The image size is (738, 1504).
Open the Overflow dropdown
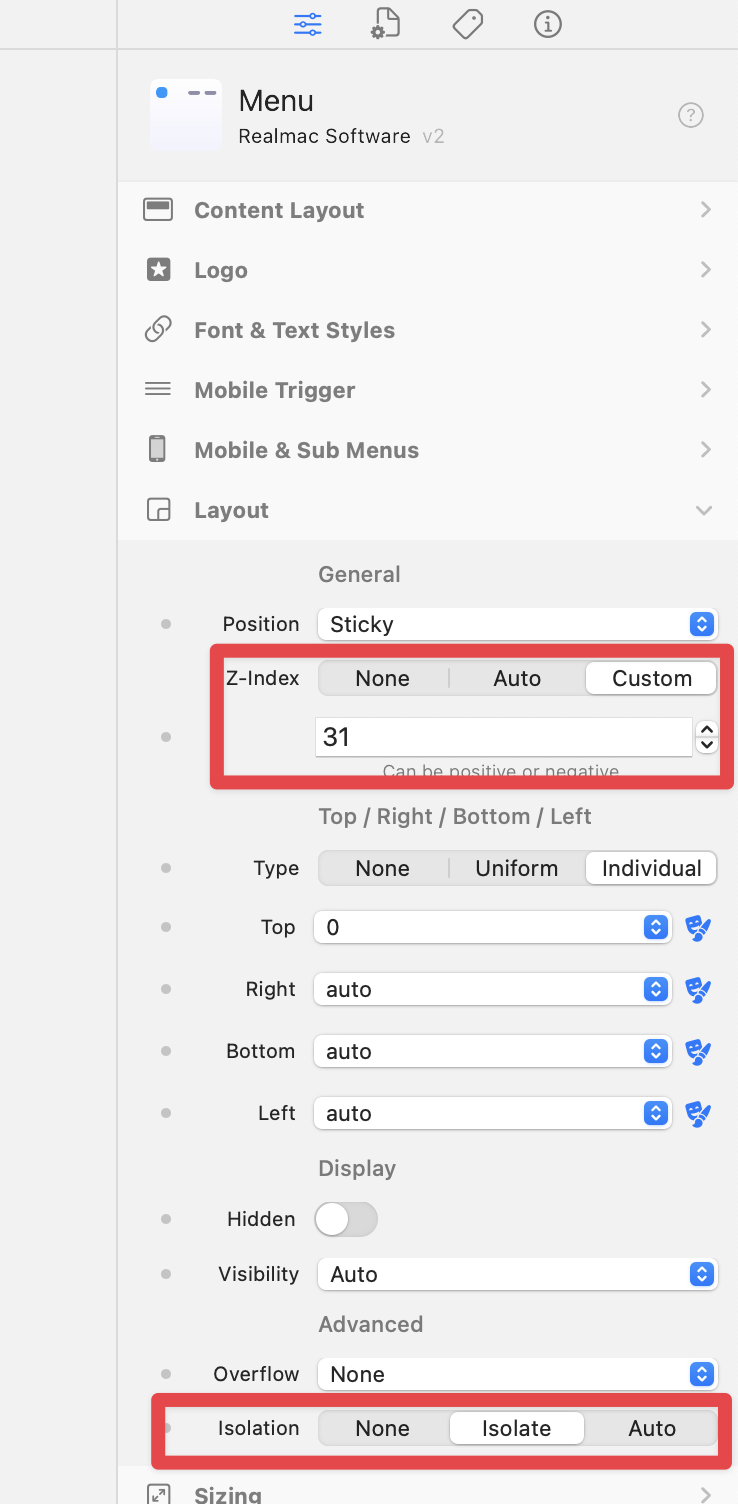(517, 1374)
